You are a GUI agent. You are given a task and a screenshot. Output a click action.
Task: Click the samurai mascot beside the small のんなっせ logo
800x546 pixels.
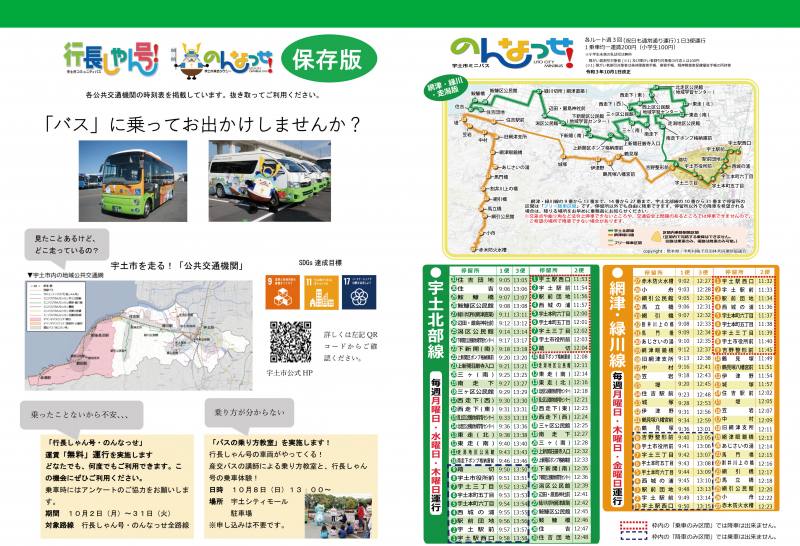(x=189, y=62)
